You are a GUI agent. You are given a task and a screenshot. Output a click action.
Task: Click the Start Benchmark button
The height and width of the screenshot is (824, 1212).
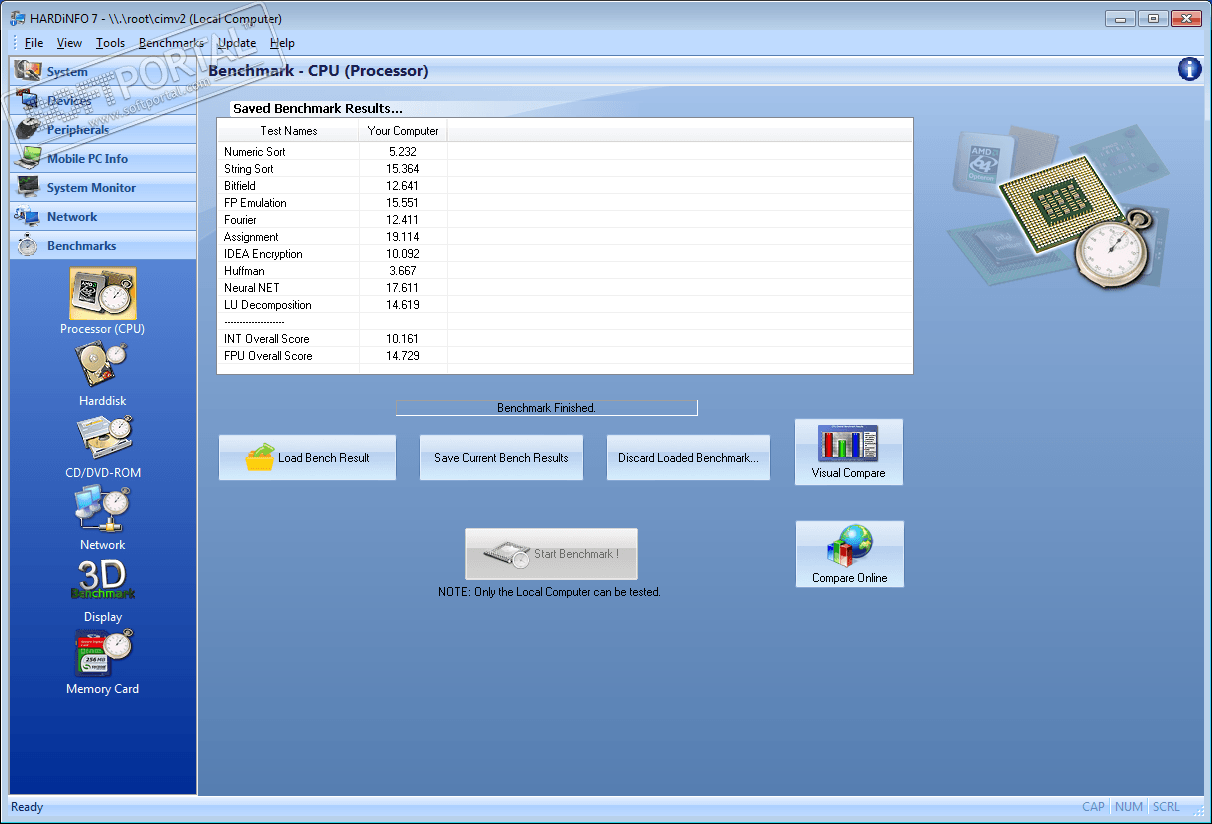[551, 554]
